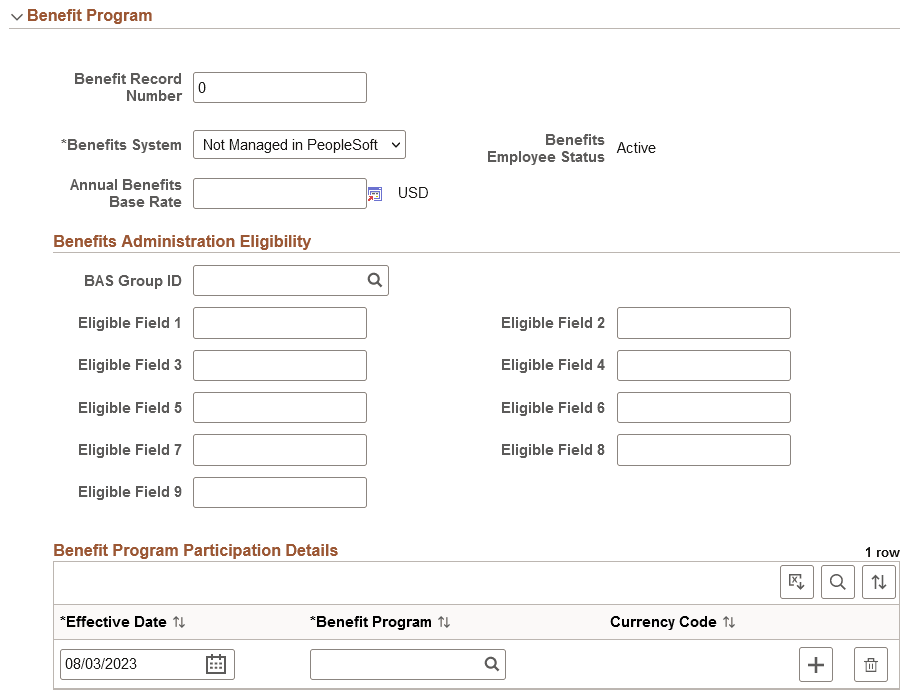This screenshot has height=698, width=909.
Task: Open the Benefit Program lookup magnifier
Action: click(491, 664)
